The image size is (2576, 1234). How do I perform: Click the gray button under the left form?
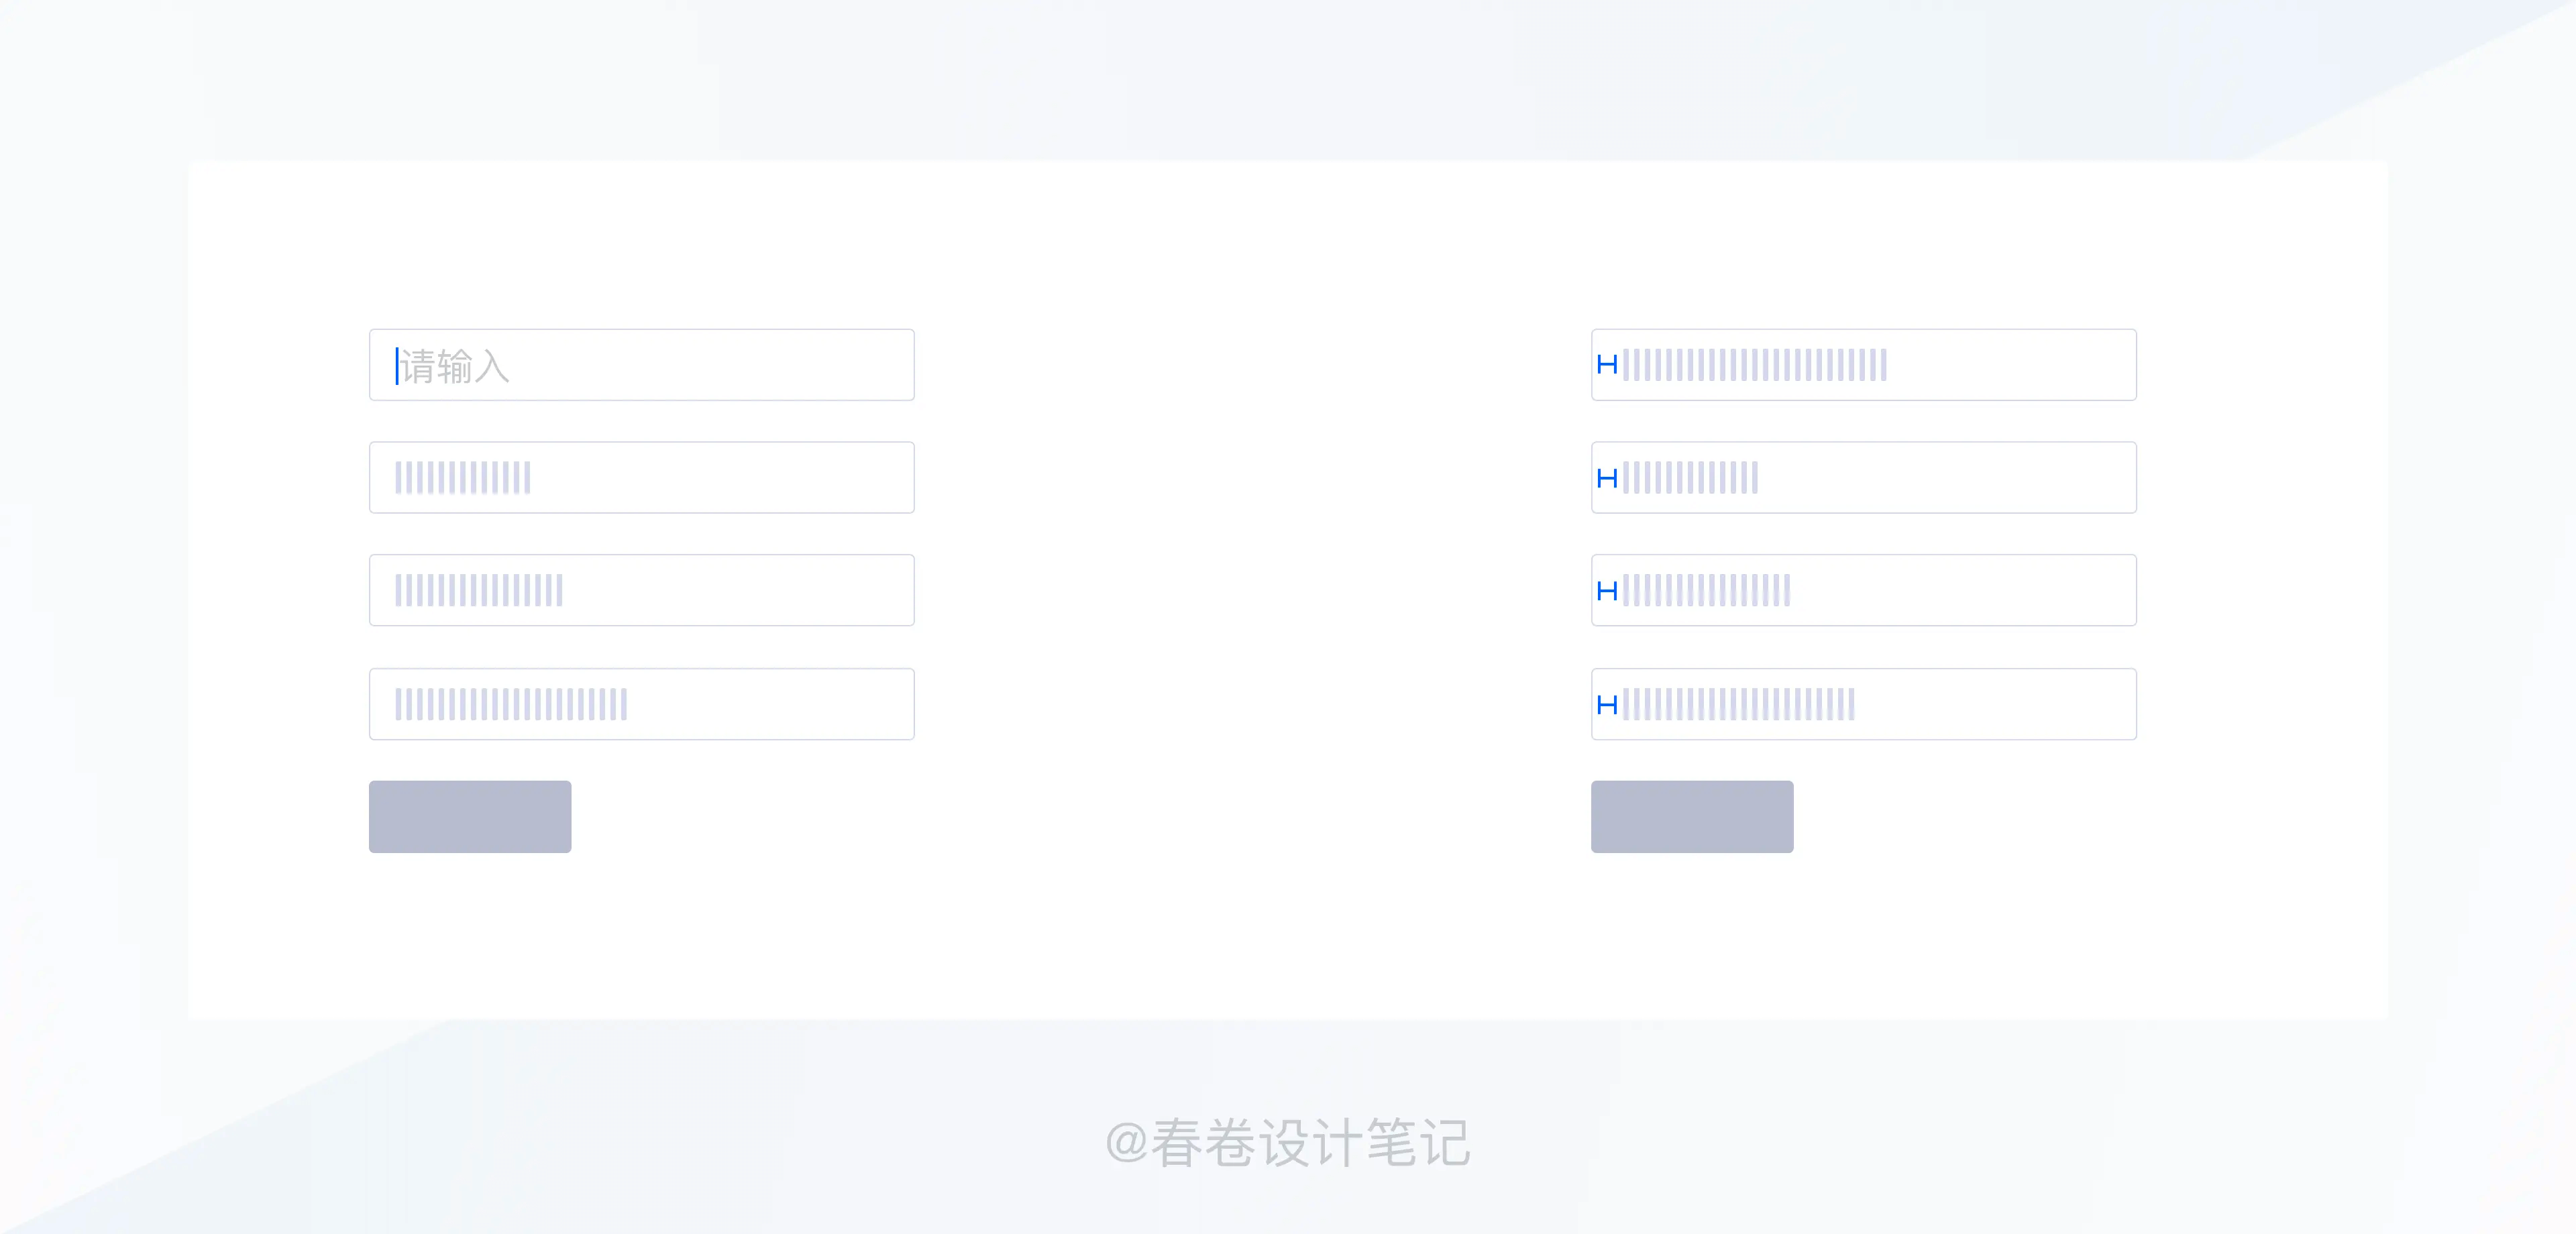[470, 817]
